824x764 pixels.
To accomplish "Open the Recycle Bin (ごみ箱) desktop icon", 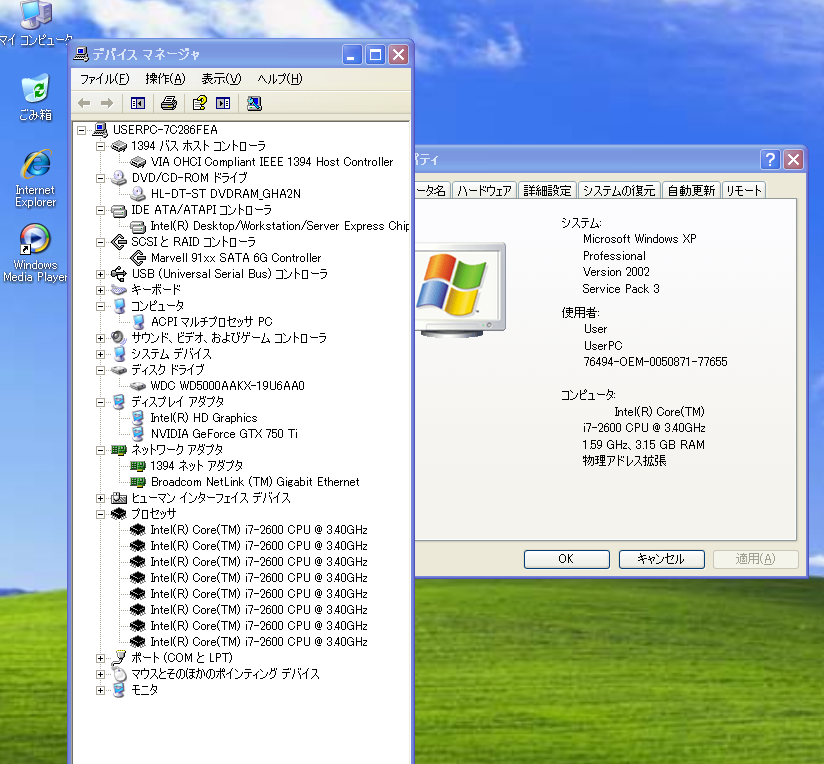I will click(36, 98).
